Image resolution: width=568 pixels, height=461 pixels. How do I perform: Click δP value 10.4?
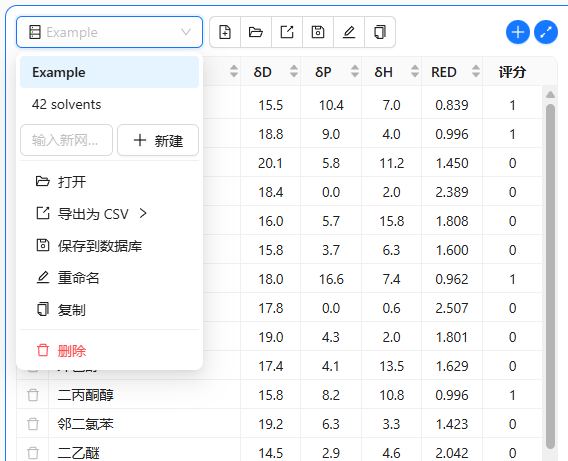pyautogui.click(x=331, y=105)
